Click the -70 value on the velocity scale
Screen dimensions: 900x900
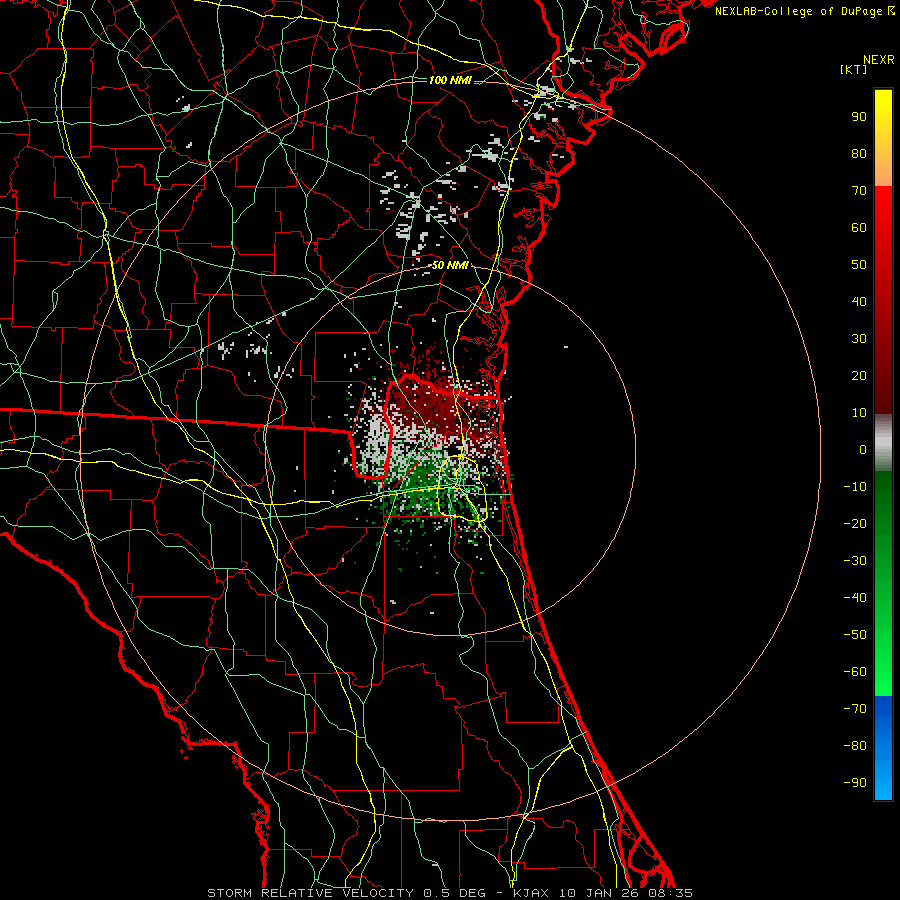[x=855, y=709]
